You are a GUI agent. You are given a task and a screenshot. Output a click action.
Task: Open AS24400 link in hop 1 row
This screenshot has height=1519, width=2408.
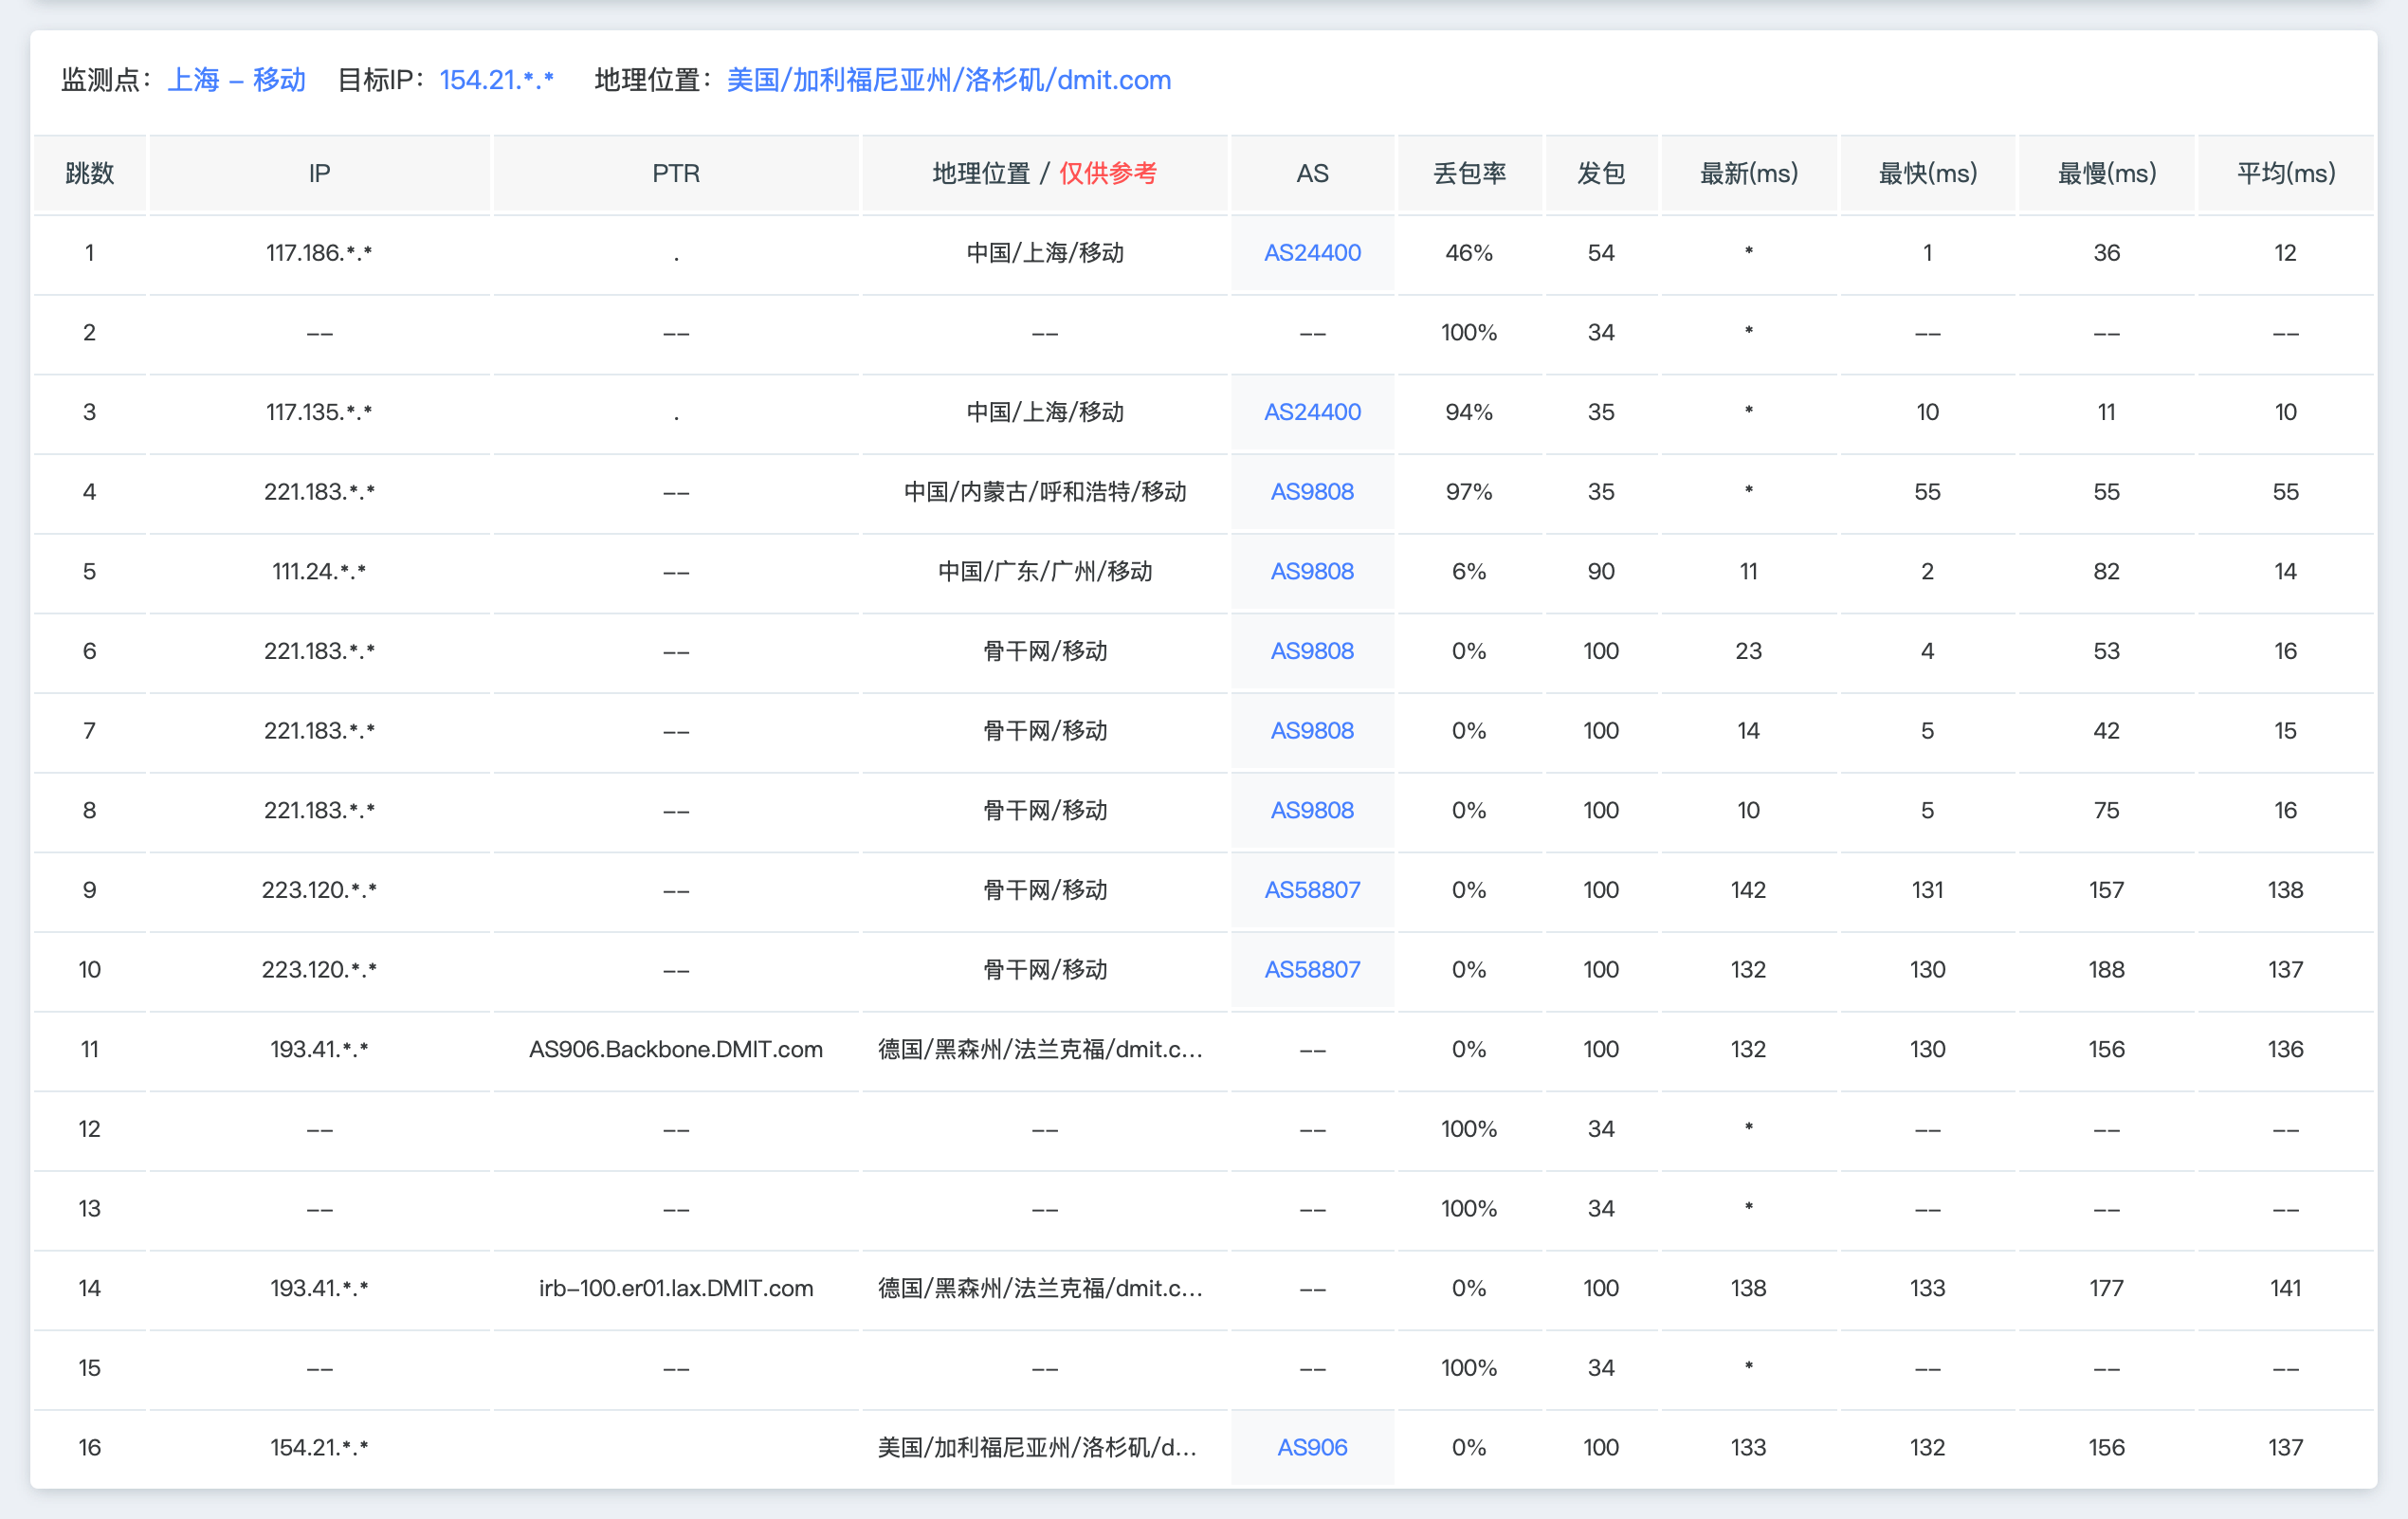pos(1311,253)
